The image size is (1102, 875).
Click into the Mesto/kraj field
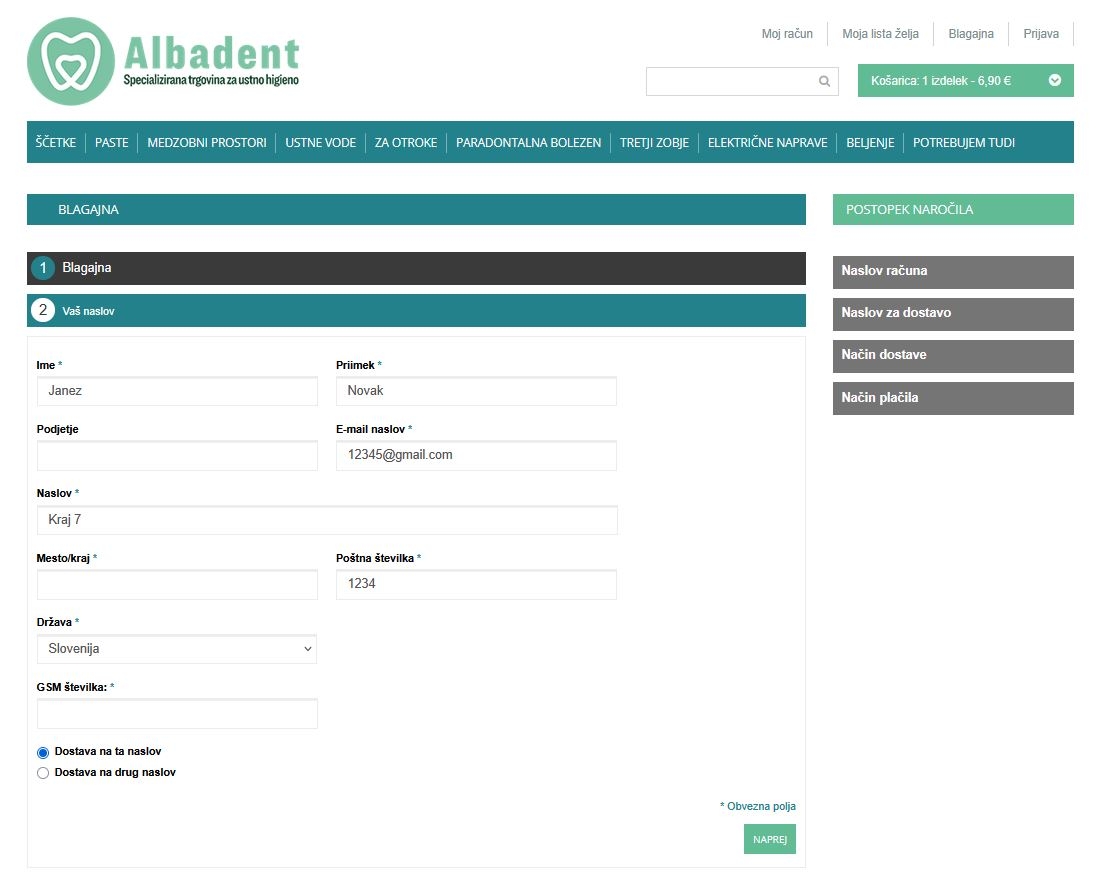point(177,584)
